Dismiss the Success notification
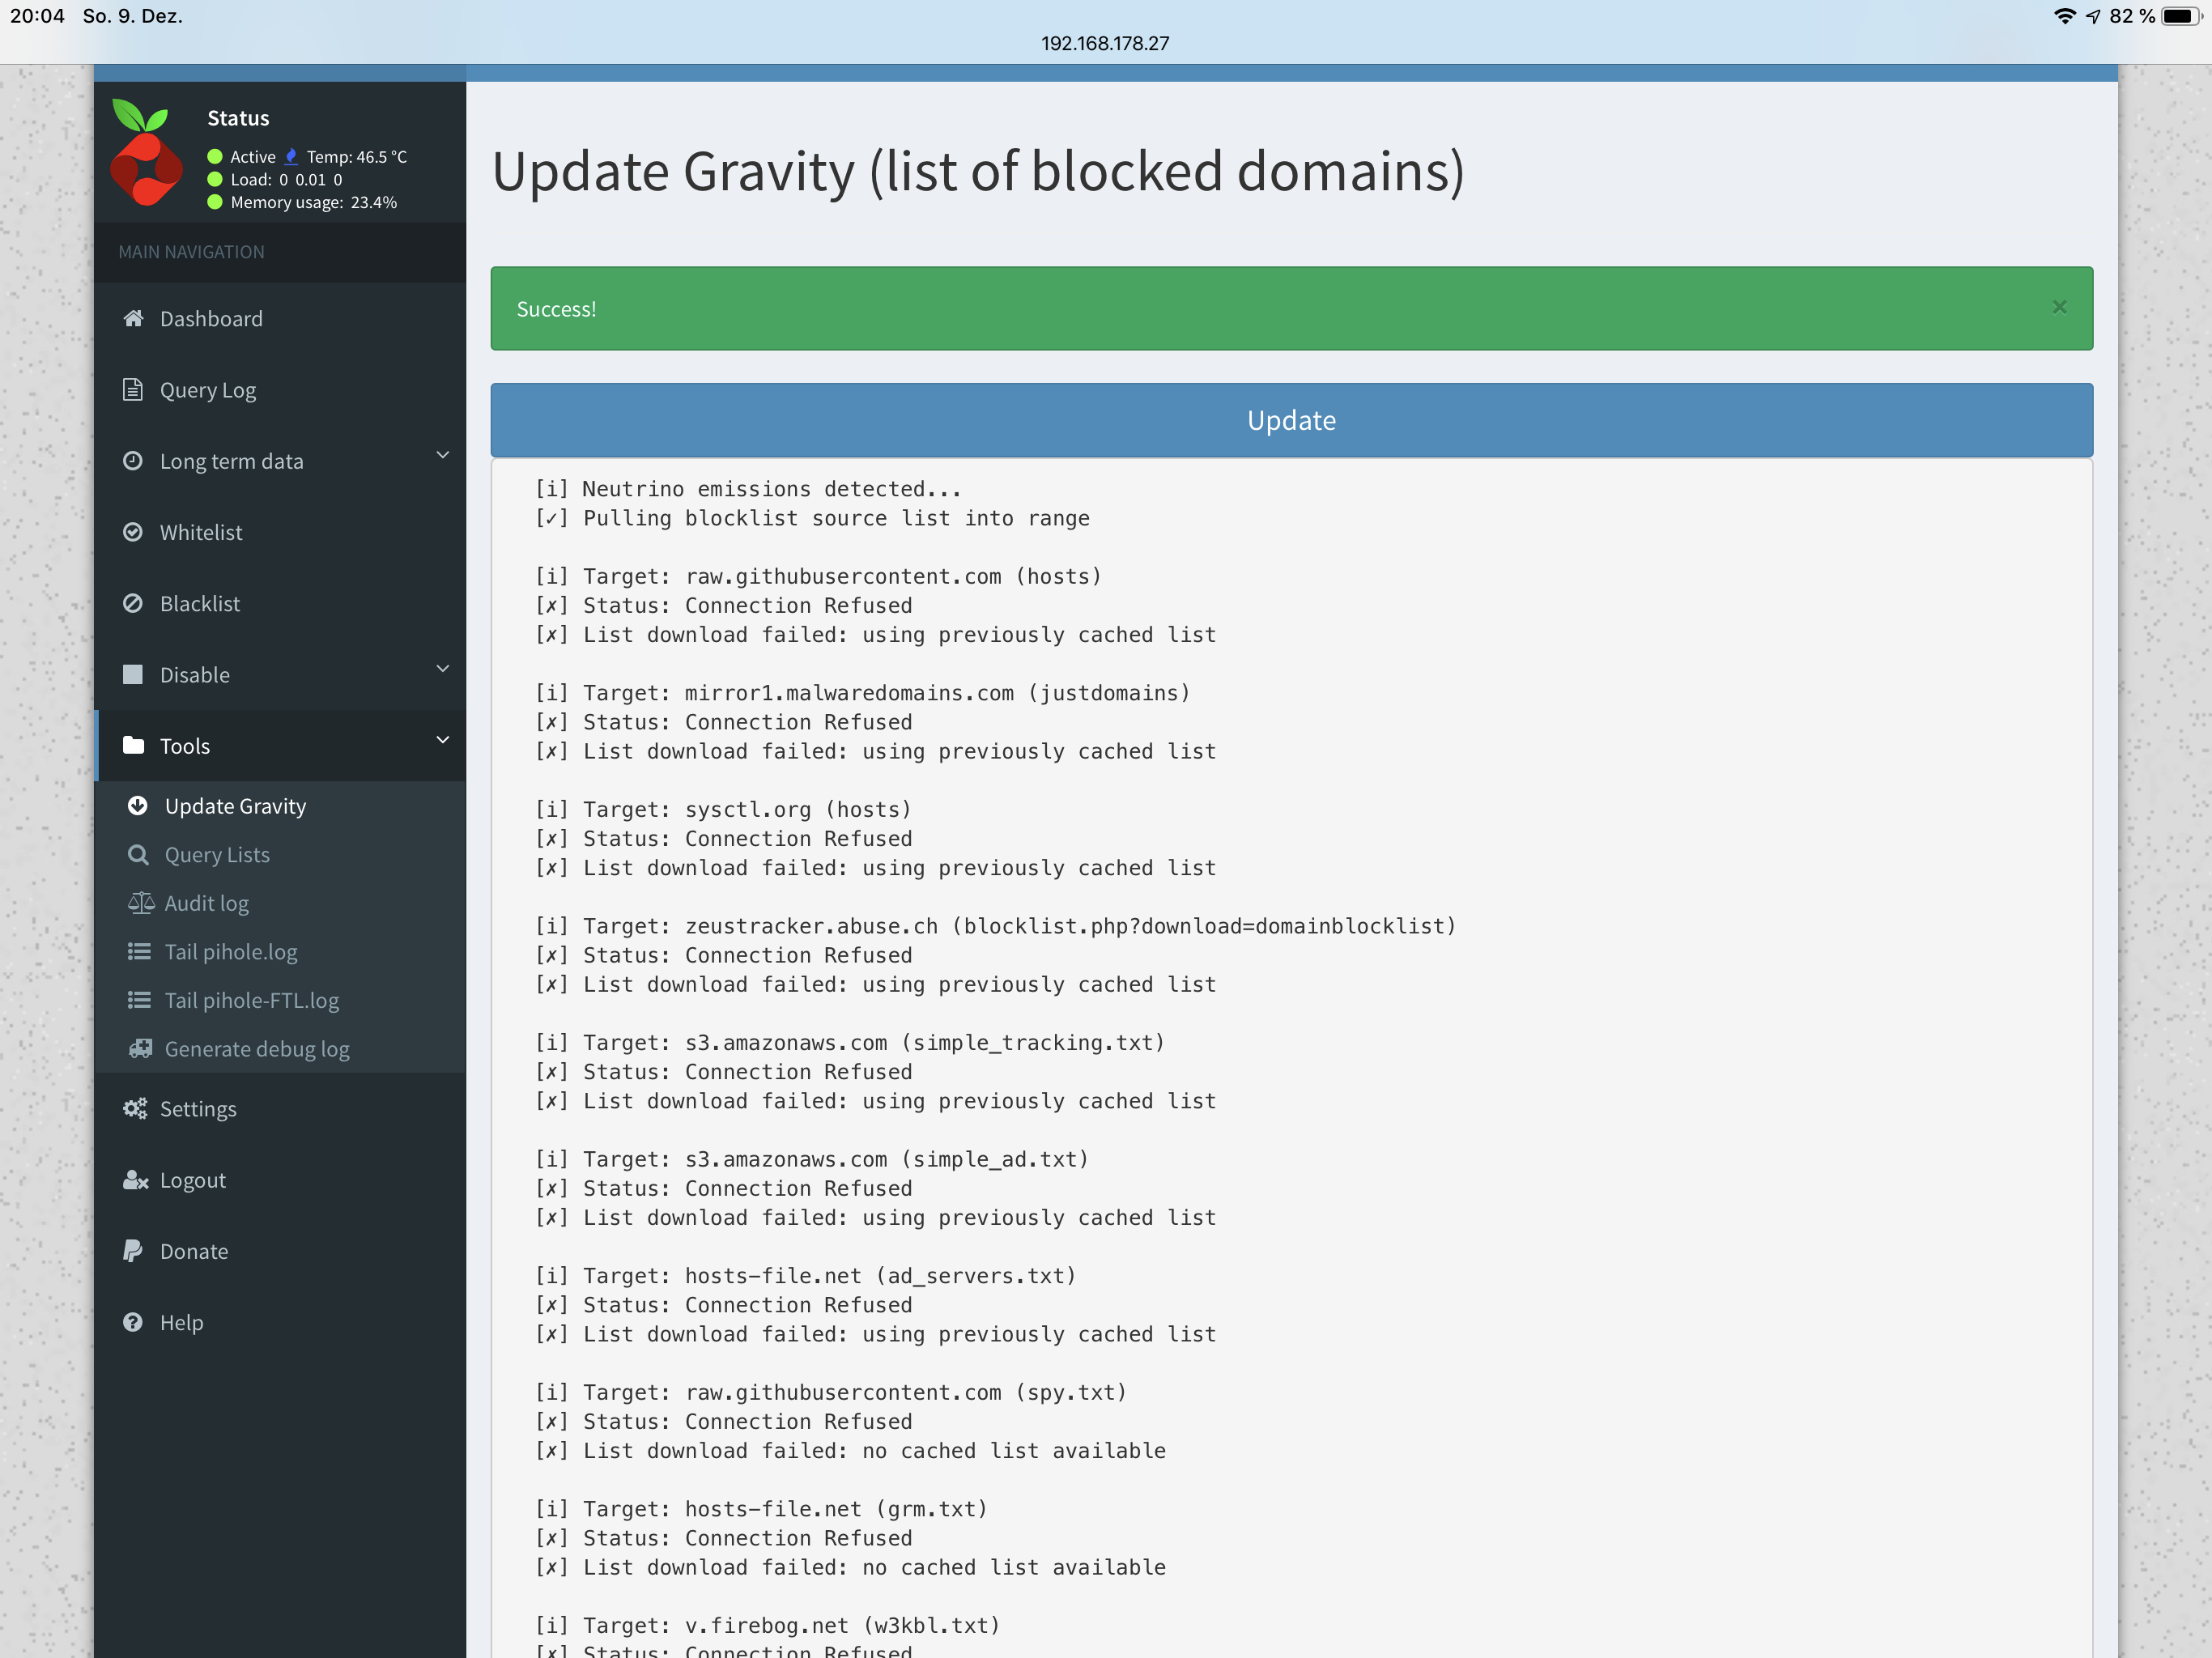The image size is (2212, 1658). click(2059, 307)
